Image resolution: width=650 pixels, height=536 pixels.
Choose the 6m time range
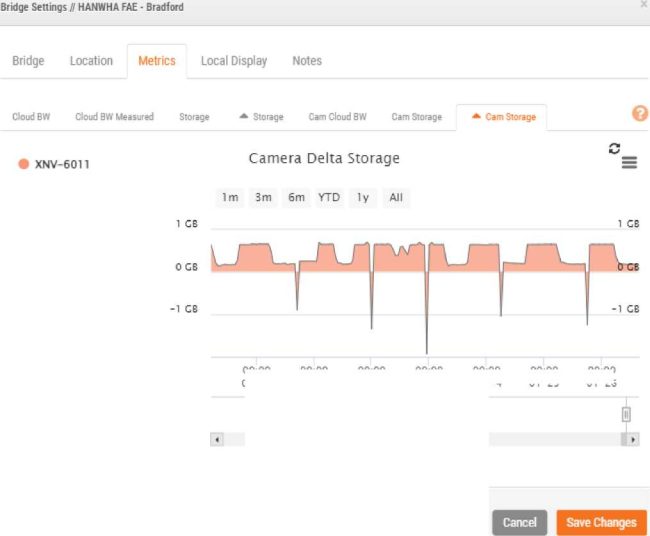click(296, 197)
